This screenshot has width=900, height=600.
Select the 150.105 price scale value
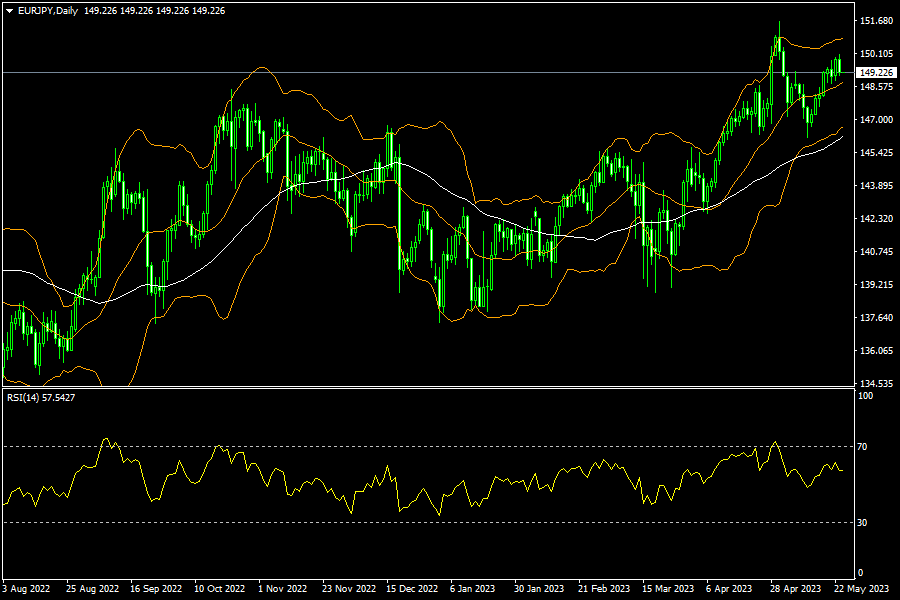pyautogui.click(x=876, y=53)
